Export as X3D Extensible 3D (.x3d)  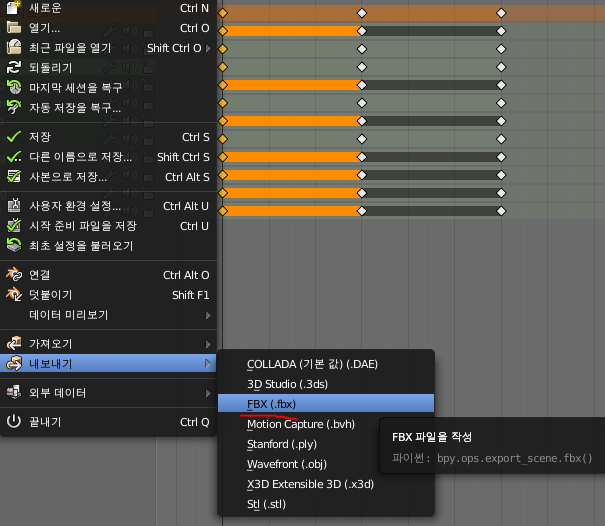(326, 484)
